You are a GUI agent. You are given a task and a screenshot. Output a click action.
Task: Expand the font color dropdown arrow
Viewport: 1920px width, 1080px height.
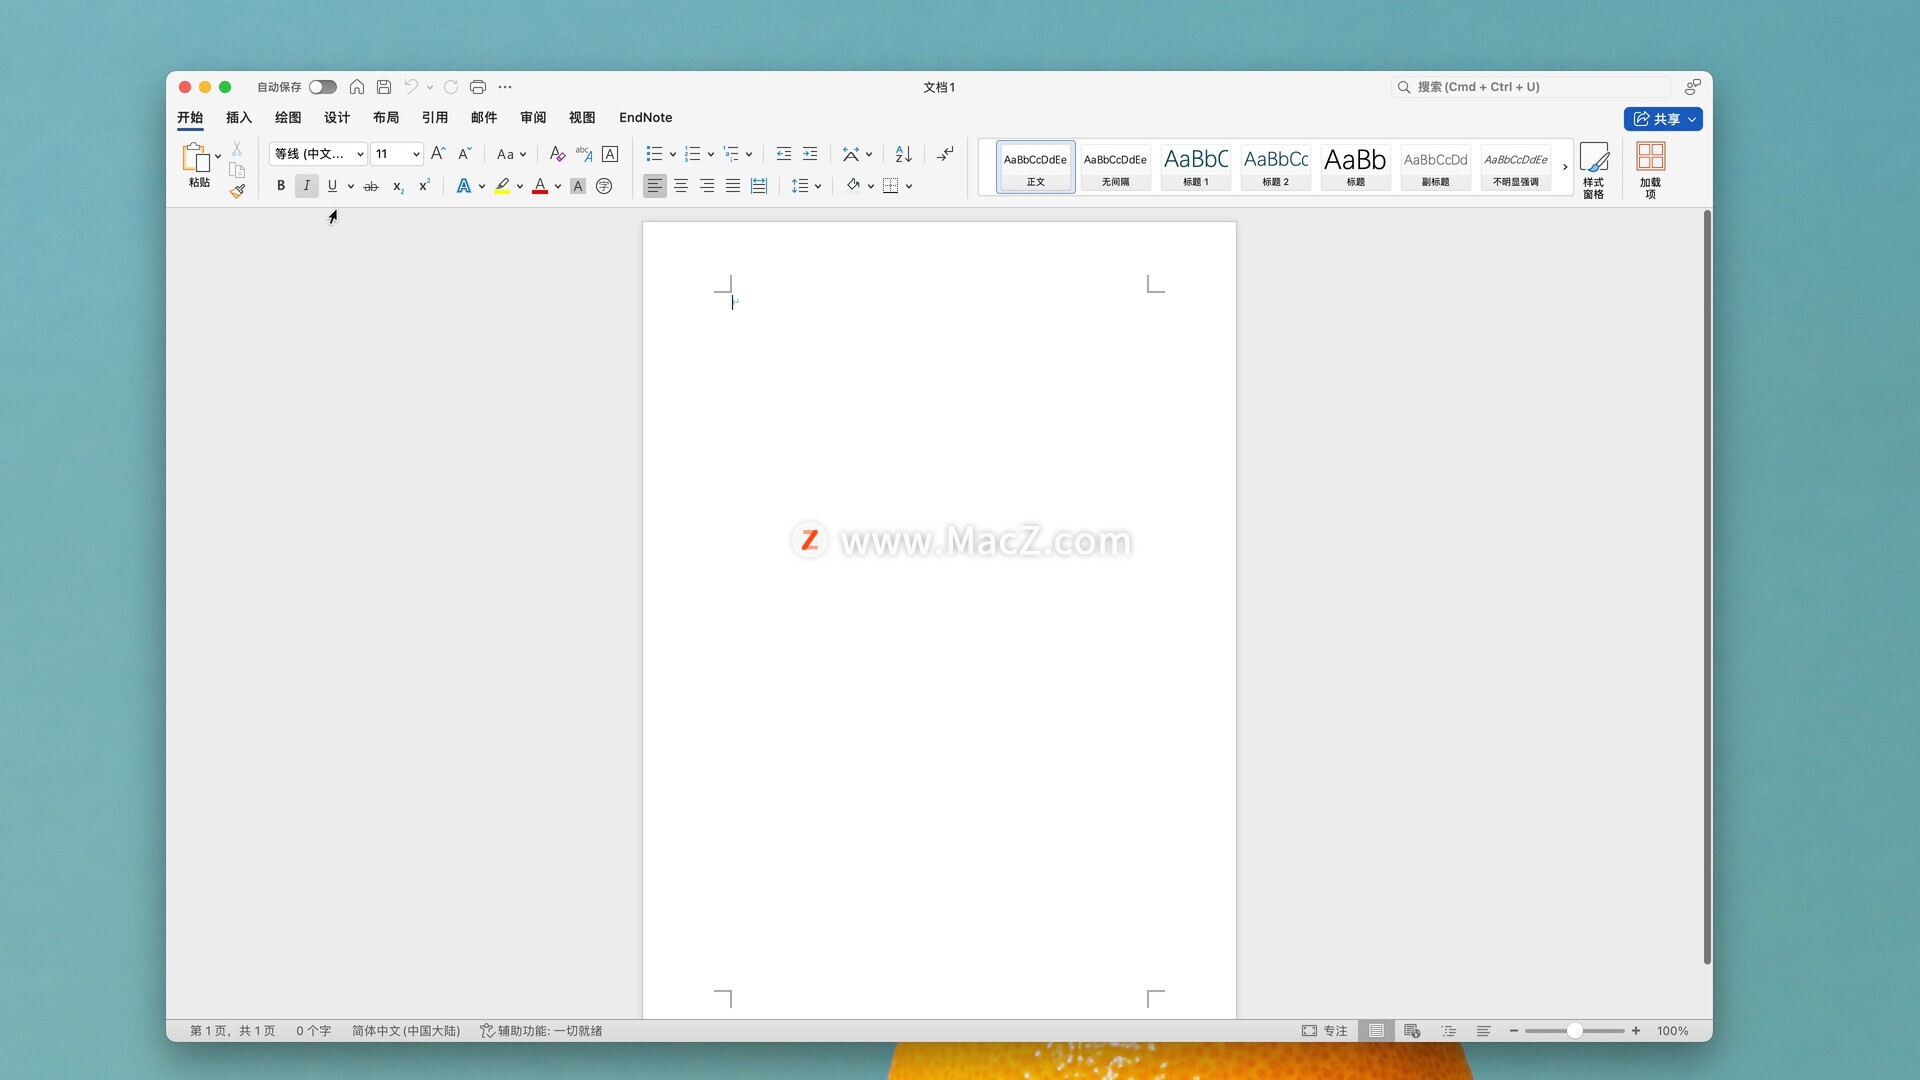point(558,186)
